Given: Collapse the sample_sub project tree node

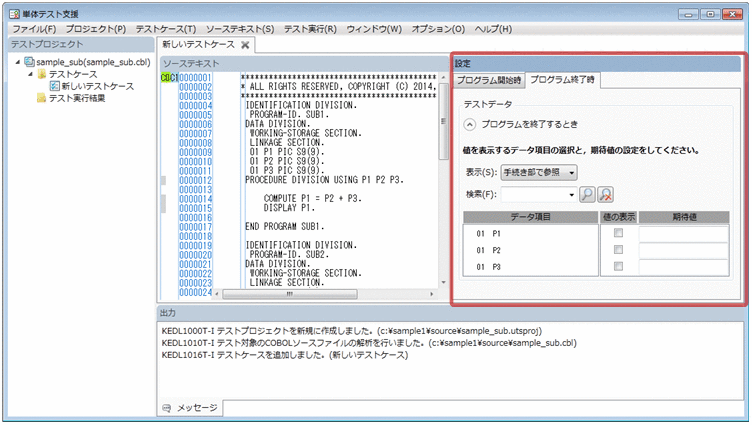Looking at the screenshot, I should 18,62.
